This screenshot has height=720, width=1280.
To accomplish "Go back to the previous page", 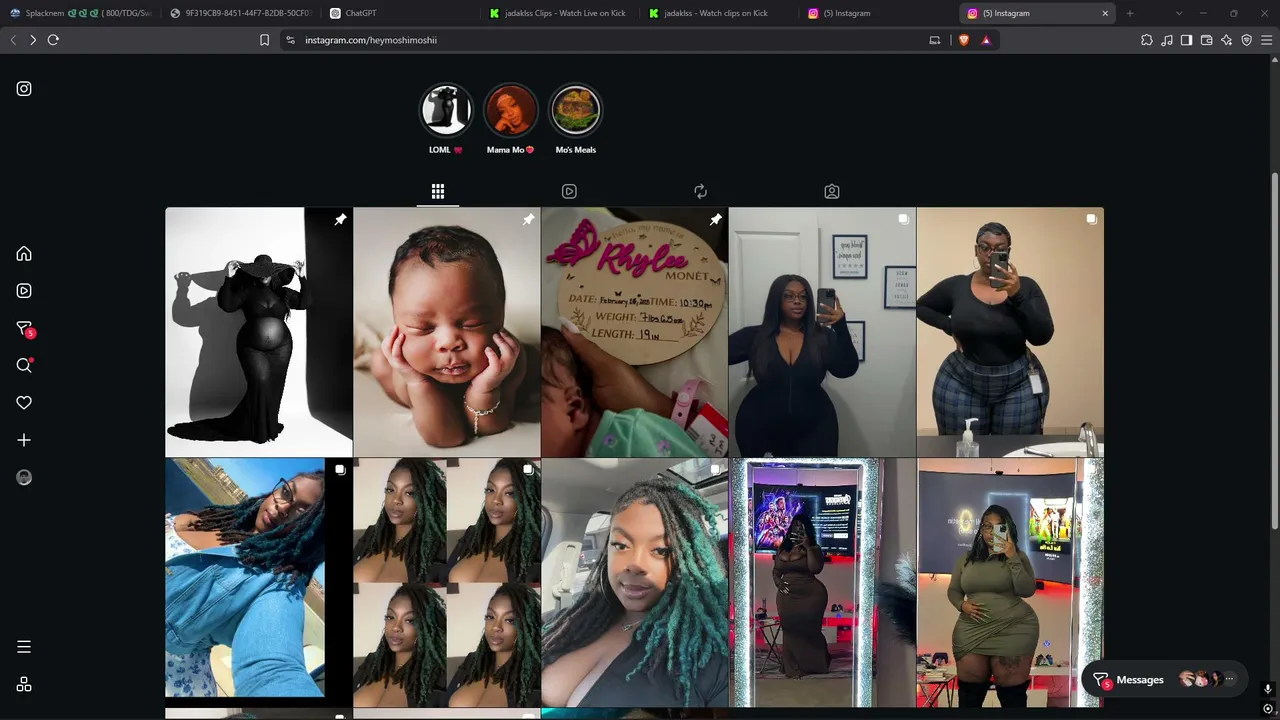I will 13,40.
